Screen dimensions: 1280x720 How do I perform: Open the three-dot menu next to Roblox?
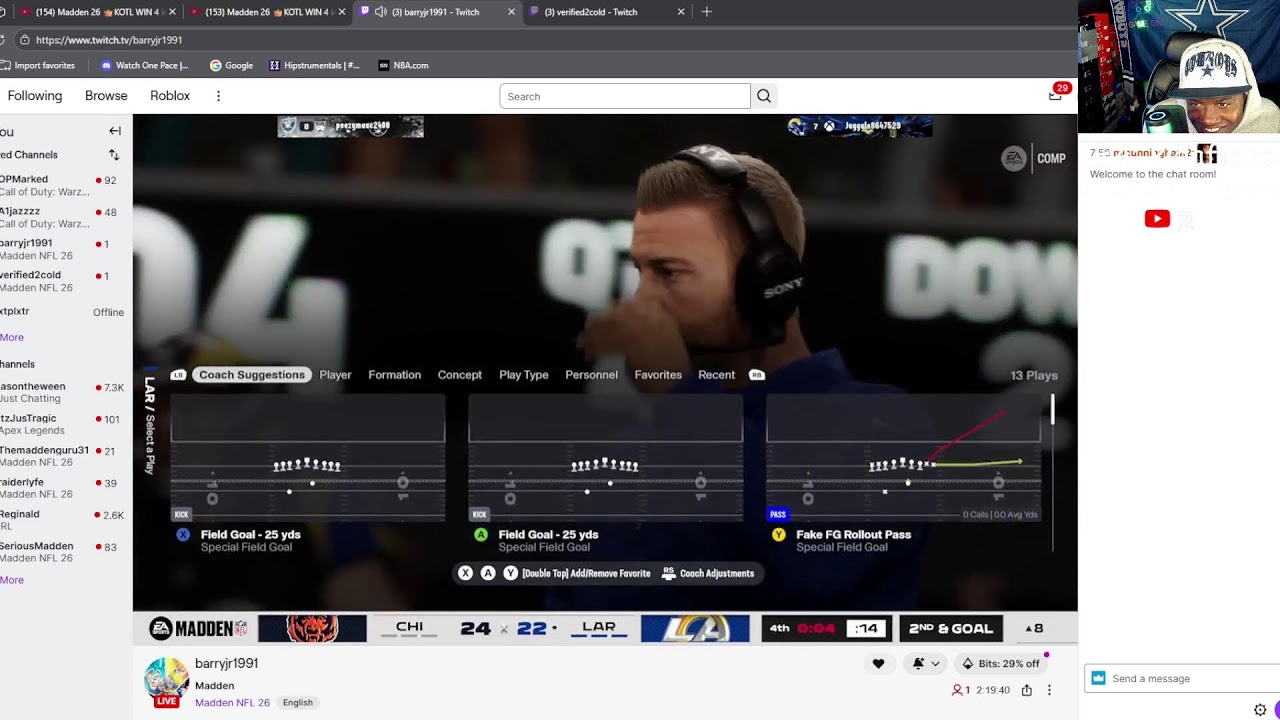(218, 96)
